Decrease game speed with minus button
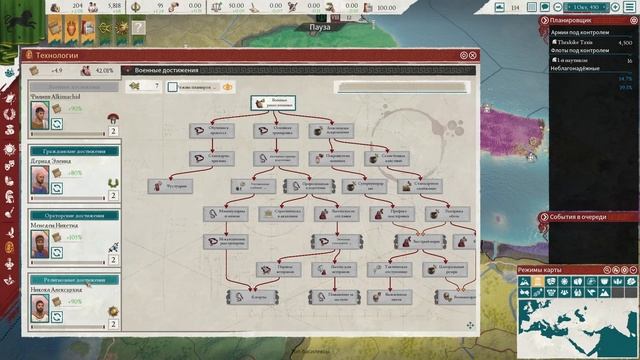The width and height of the screenshot is (640, 360). 558,7
